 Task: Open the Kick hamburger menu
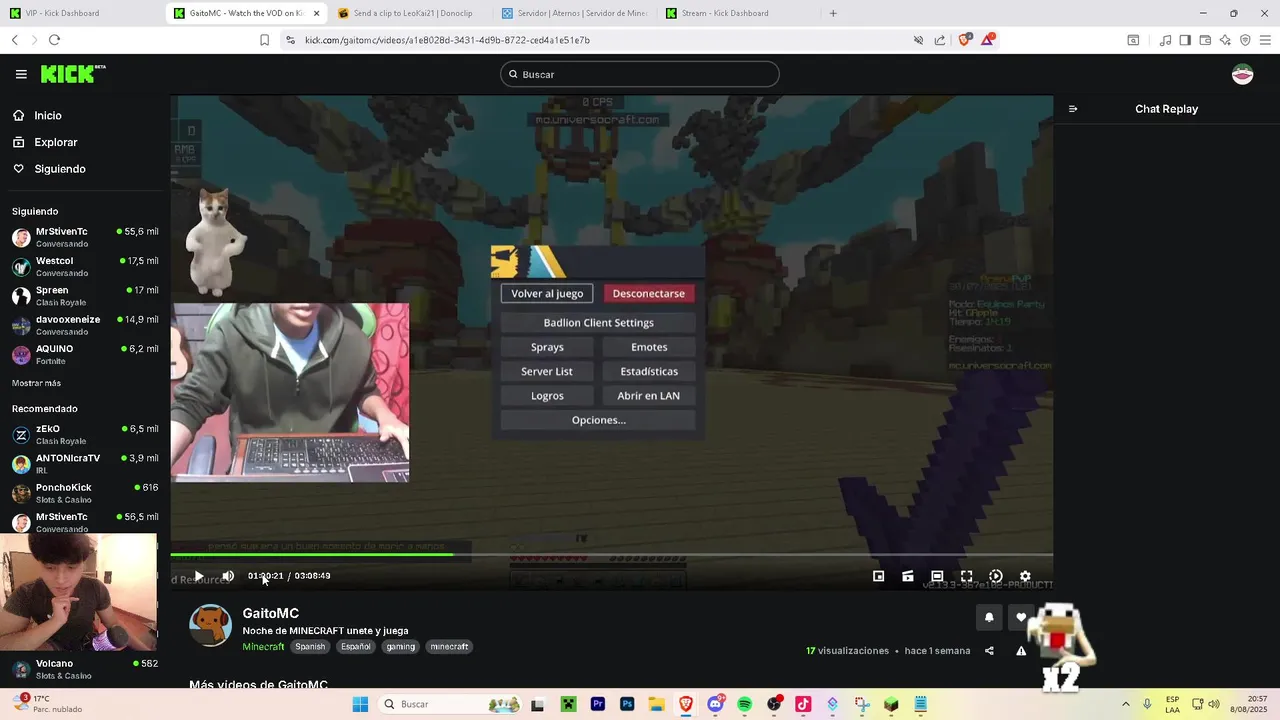point(21,74)
